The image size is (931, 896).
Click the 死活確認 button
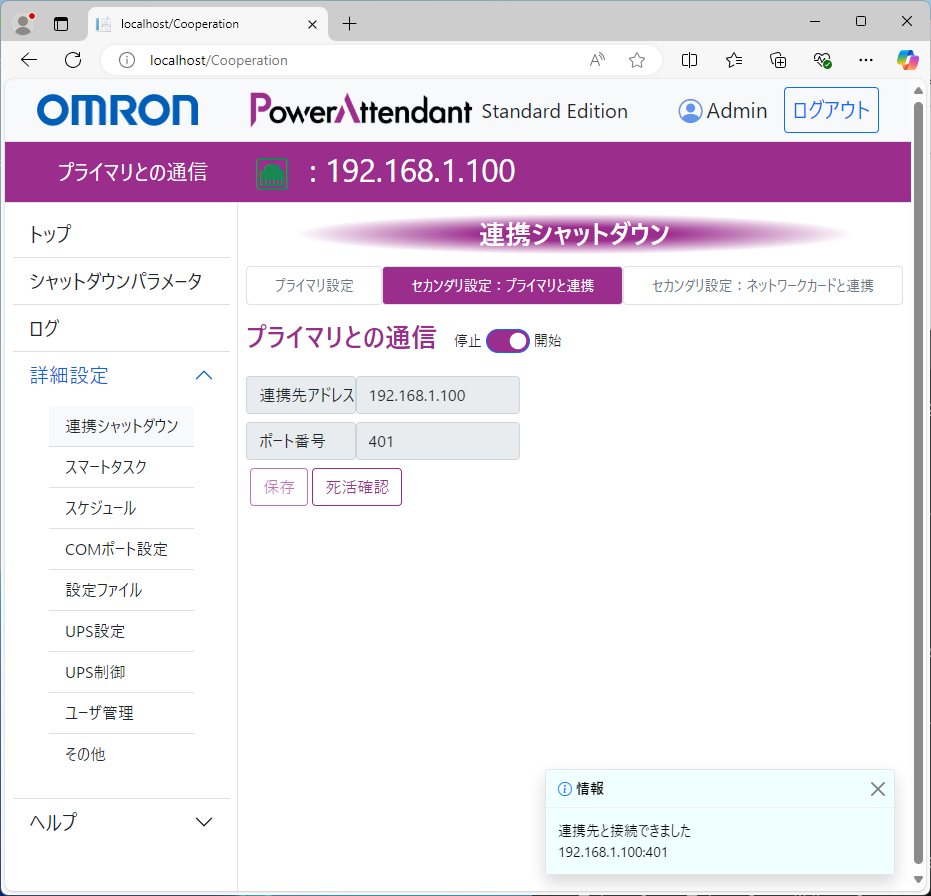pyautogui.click(x=357, y=488)
